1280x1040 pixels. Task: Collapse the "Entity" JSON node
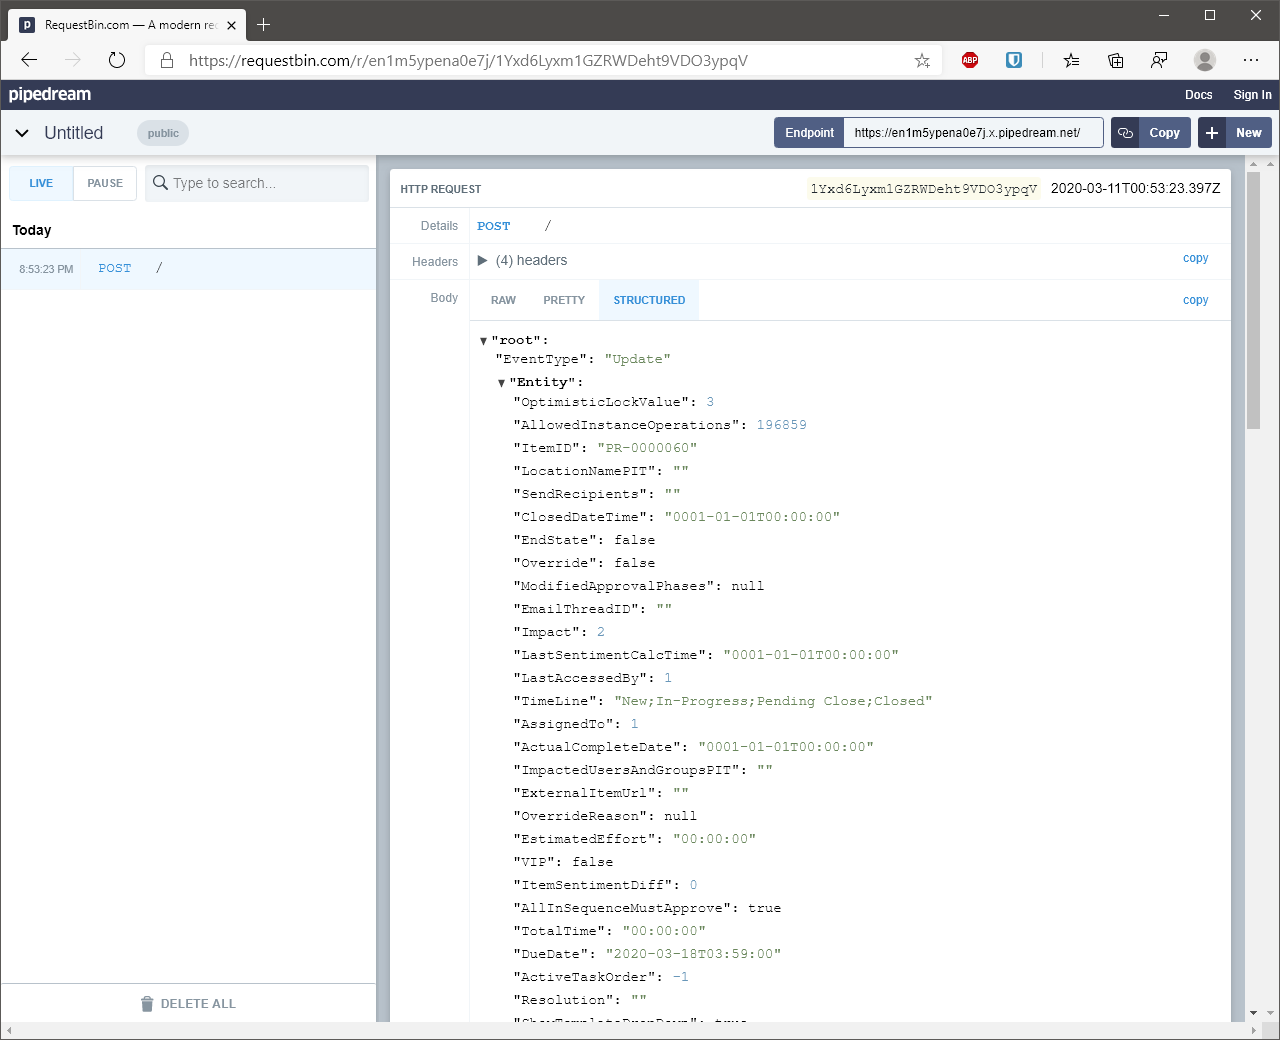[501, 383]
